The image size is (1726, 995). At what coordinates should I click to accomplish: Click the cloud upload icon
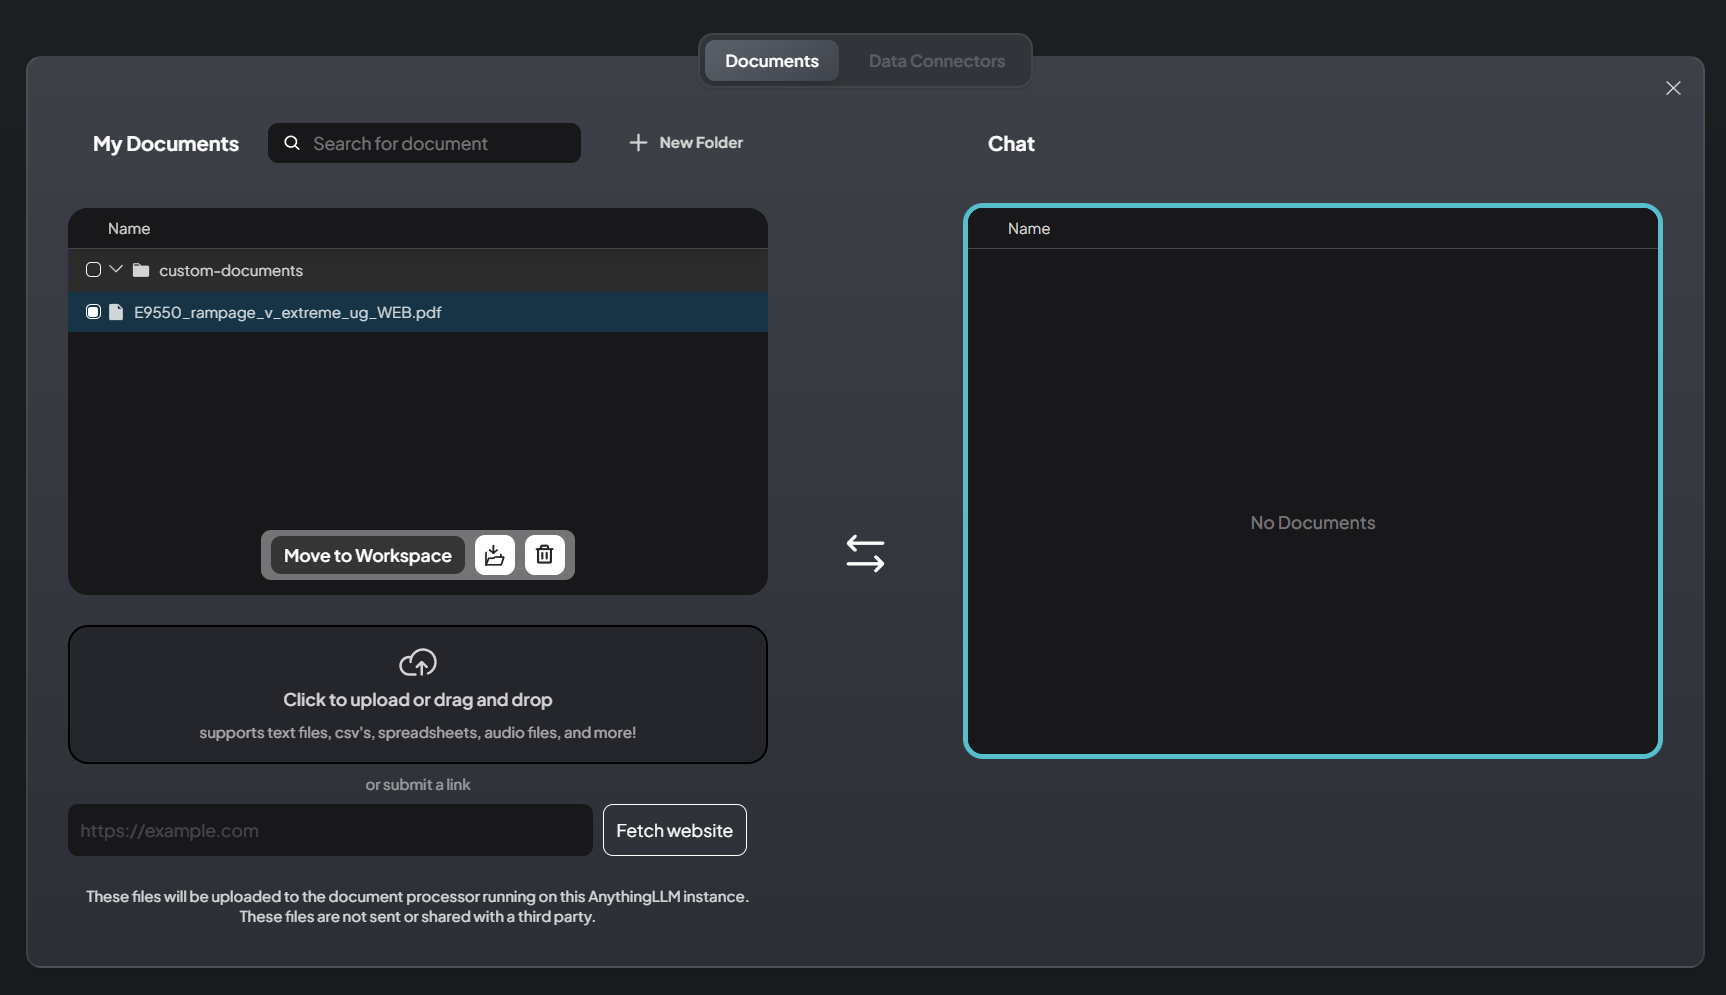[418, 662]
